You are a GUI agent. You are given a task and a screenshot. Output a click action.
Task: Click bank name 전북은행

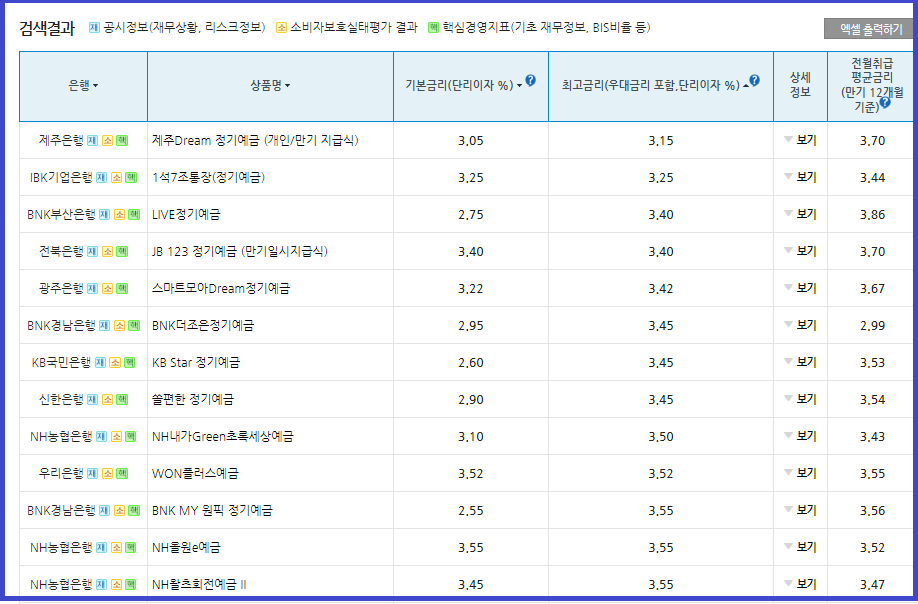(x=61, y=251)
